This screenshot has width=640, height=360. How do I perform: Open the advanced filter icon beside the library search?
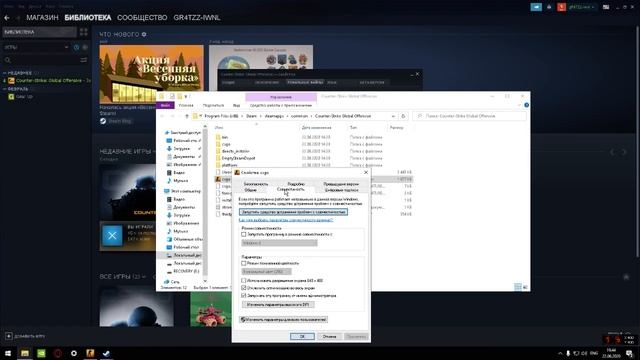pos(84,60)
